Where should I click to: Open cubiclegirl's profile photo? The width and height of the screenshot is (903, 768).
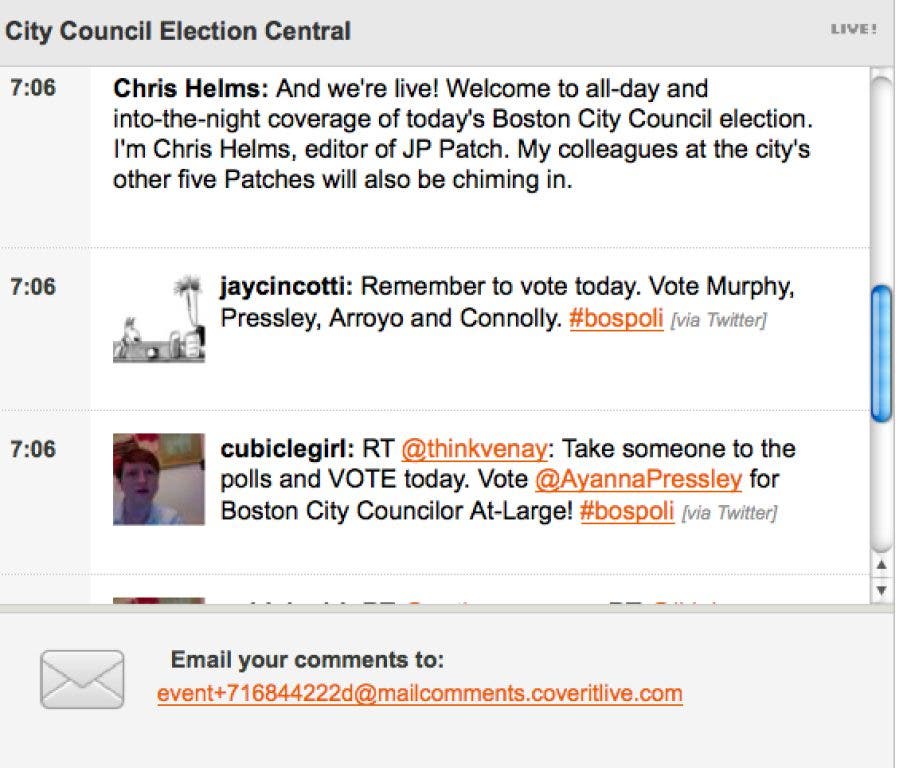pos(159,478)
